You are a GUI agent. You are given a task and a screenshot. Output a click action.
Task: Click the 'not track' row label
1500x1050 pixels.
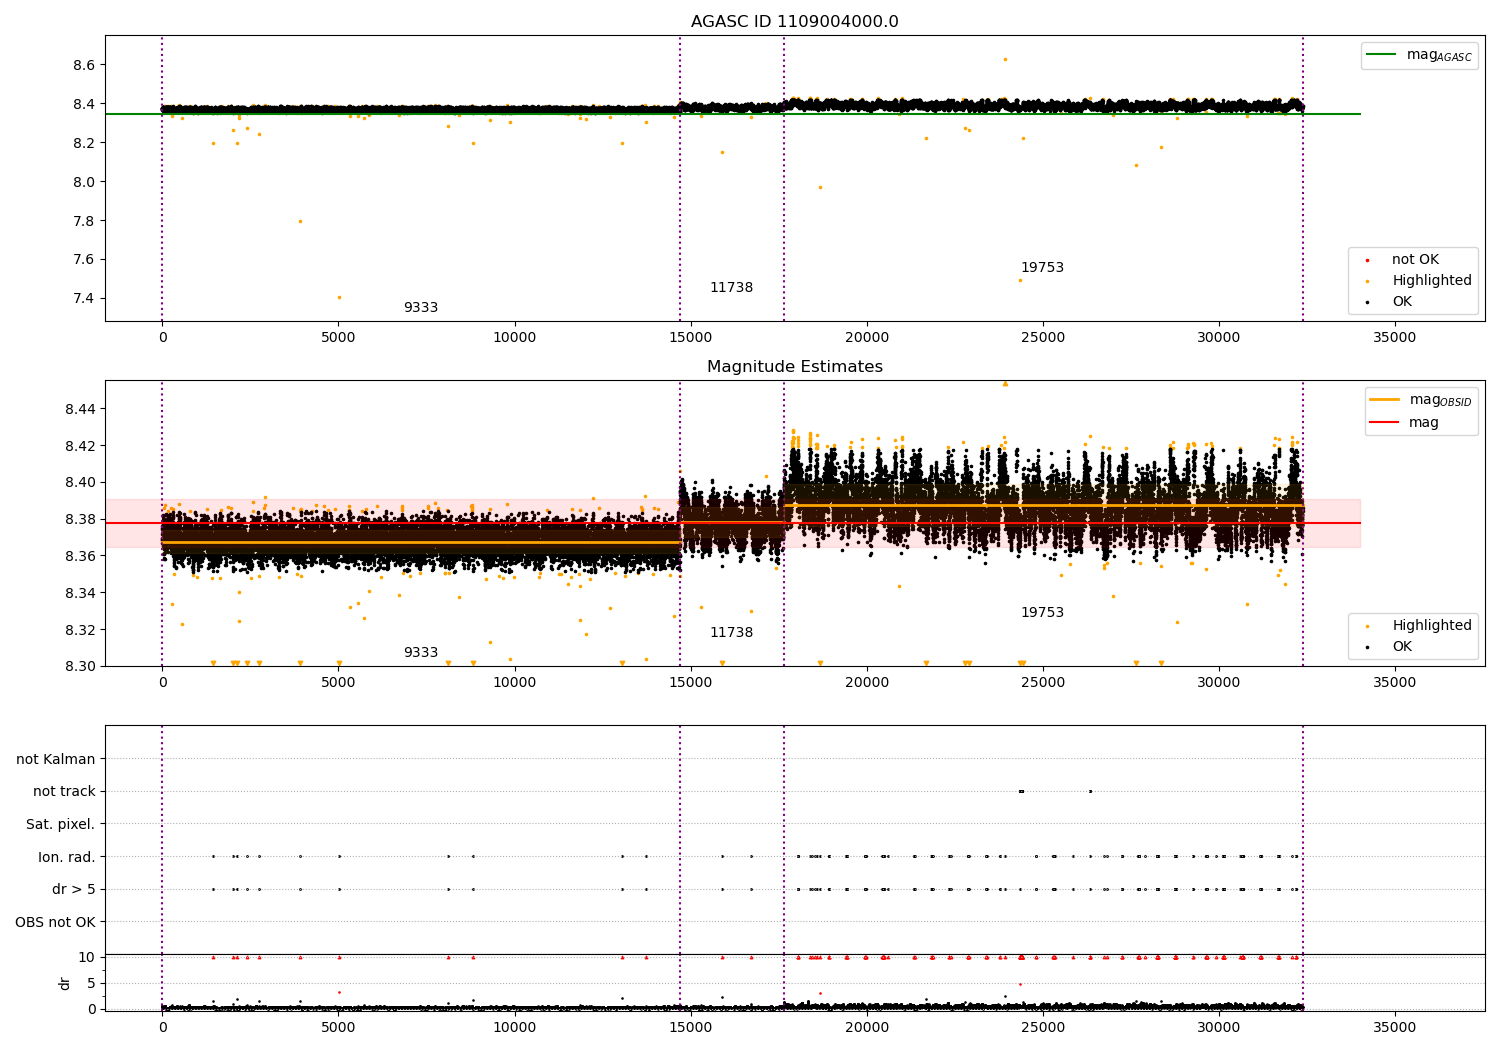pyautogui.click(x=64, y=792)
